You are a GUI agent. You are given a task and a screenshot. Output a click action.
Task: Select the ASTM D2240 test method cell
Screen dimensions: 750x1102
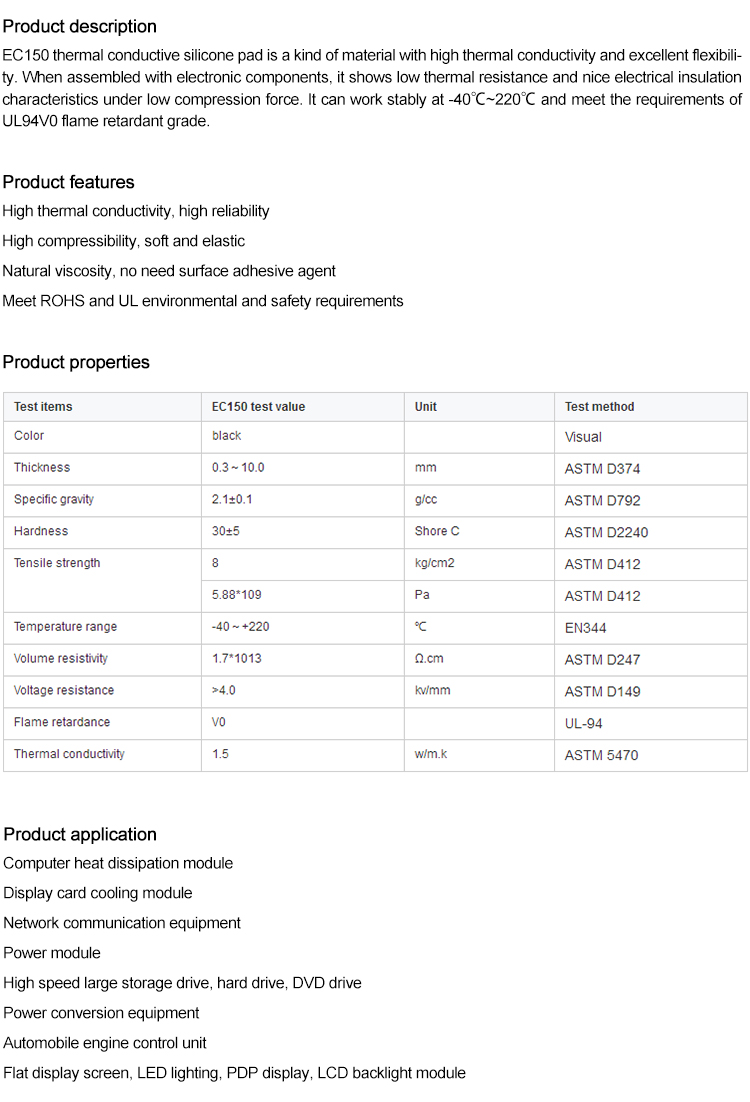click(x=606, y=532)
